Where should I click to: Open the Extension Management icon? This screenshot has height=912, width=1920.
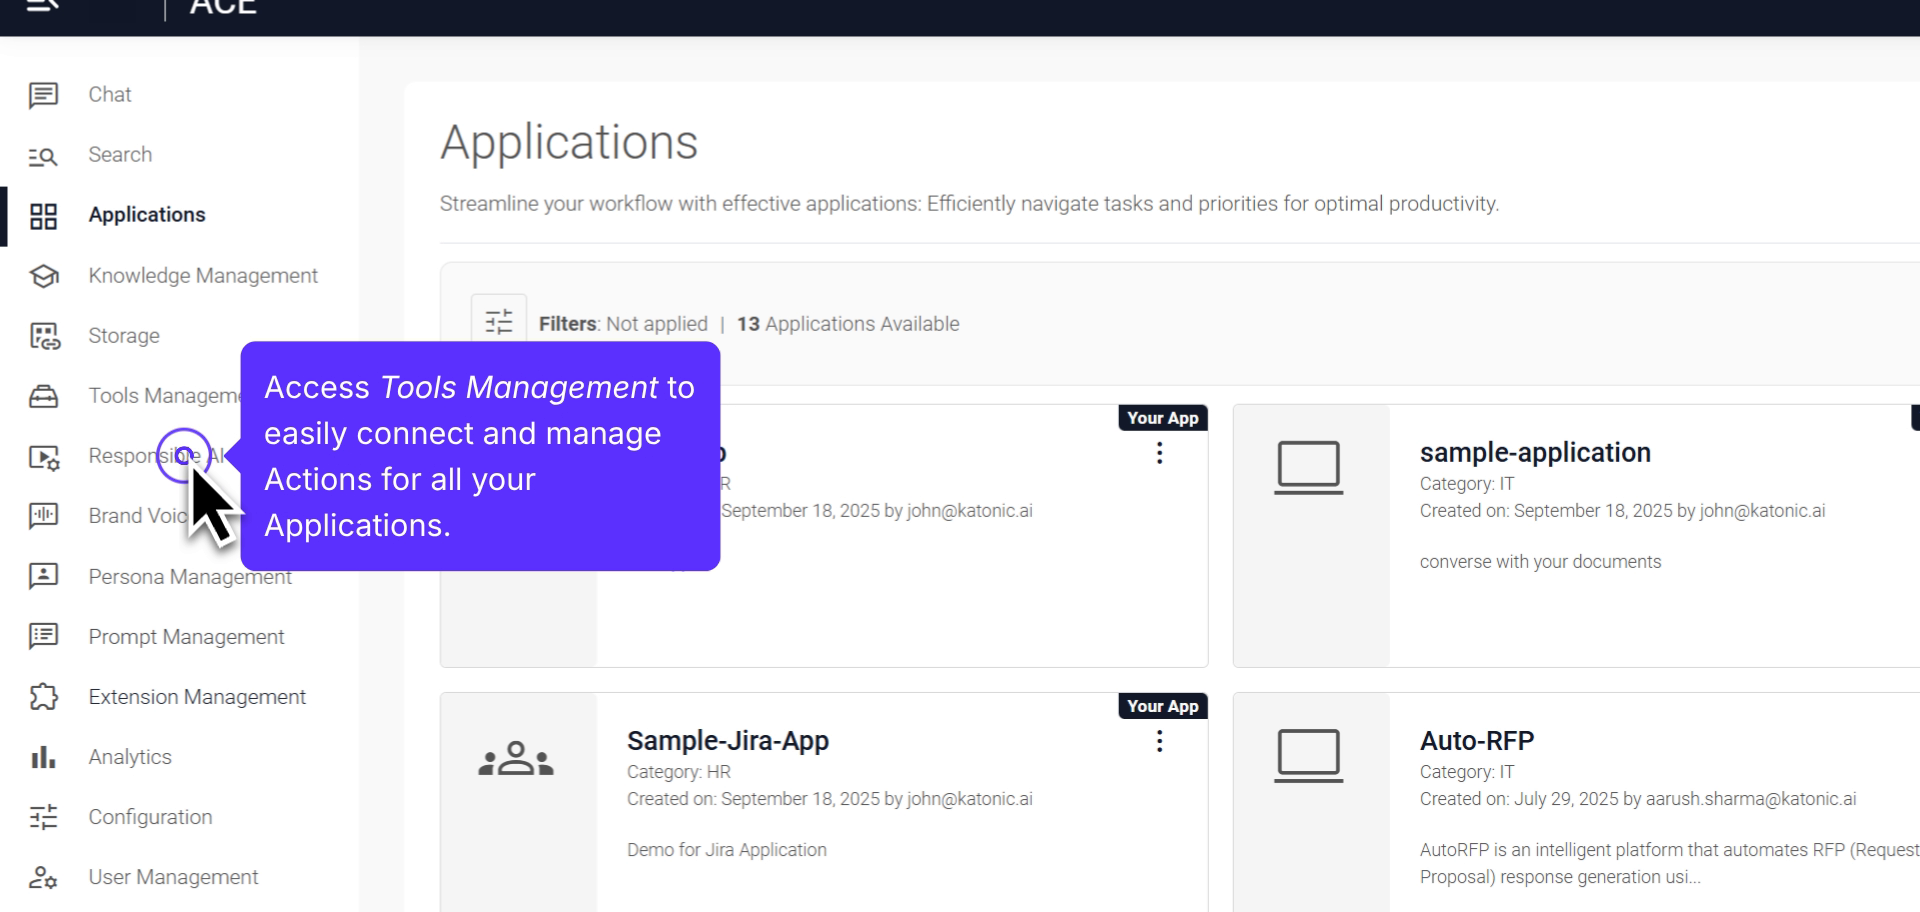pyautogui.click(x=44, y=697)
